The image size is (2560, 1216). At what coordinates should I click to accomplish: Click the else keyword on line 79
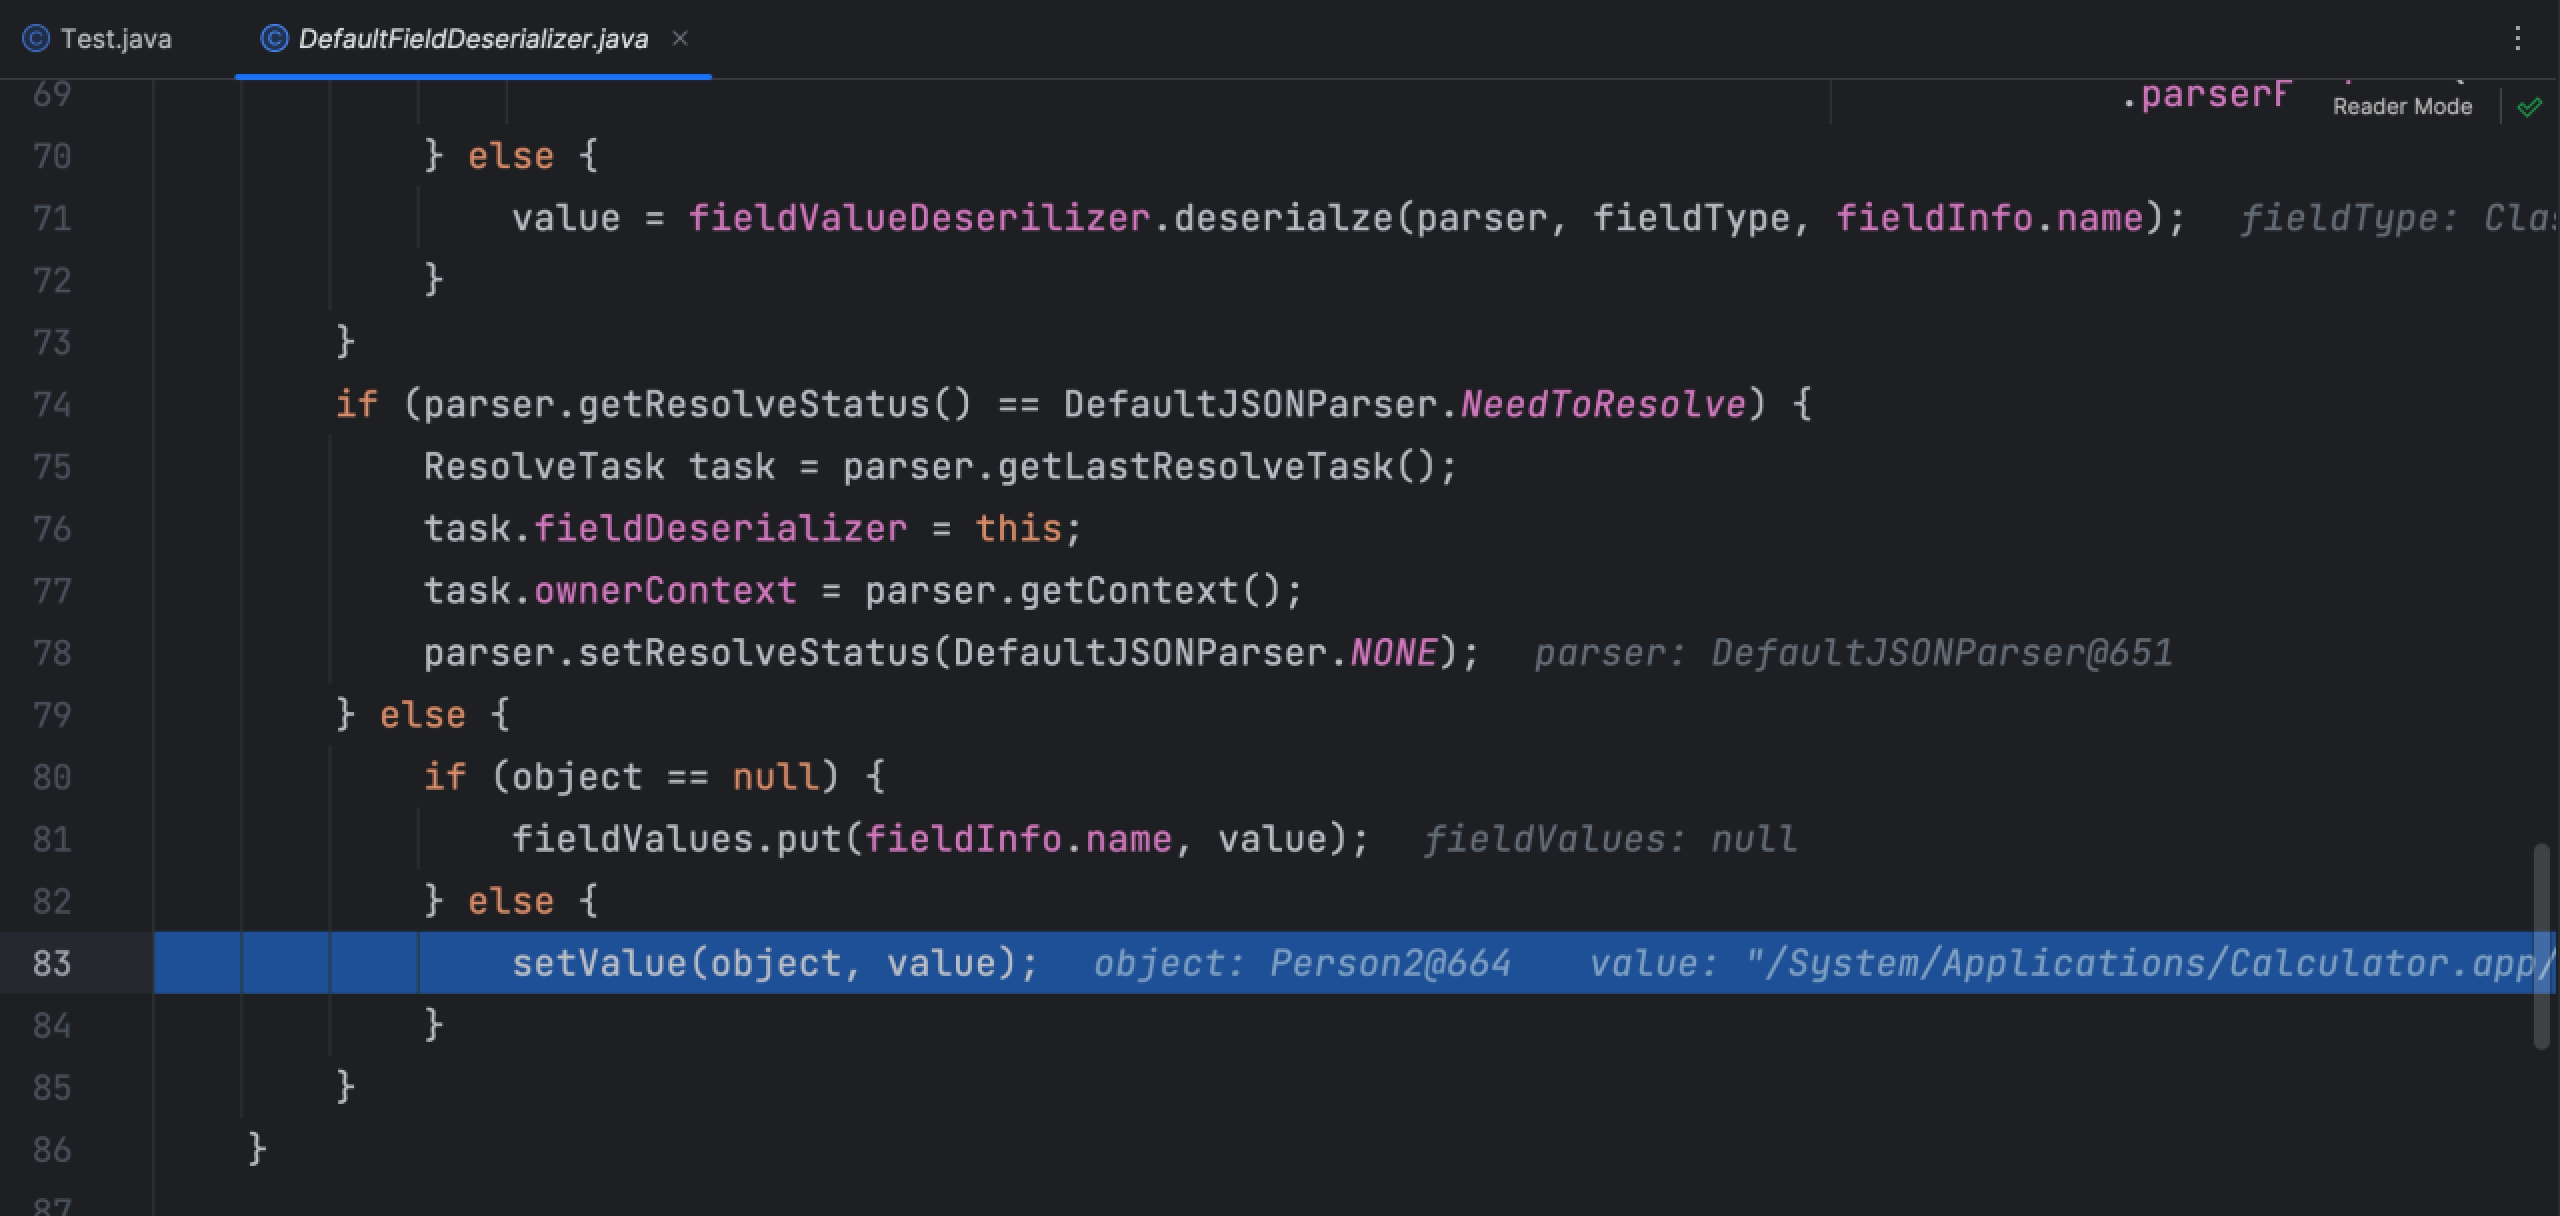(x=422, y=715)
